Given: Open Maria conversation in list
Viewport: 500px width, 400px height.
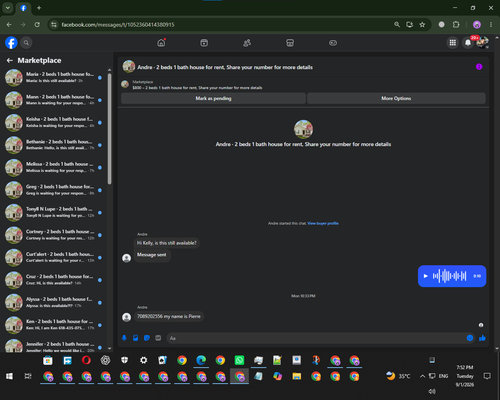Looking at the screenshot, I should pyautogui.click(x=54, y=77).
